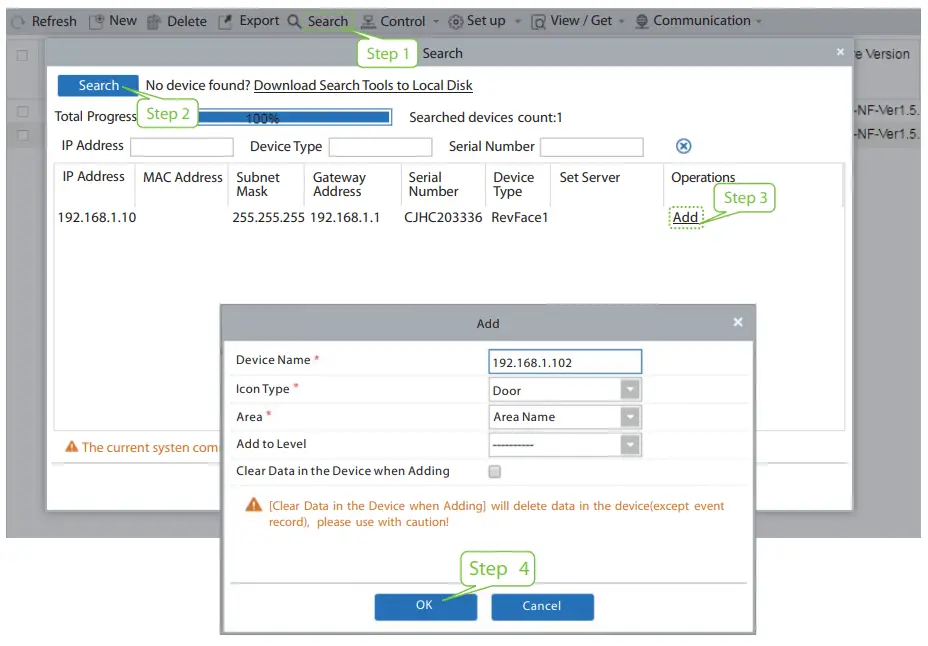Focus the Serial Number filter field
This screenshot has height=646, width=928.
[592, 147]
